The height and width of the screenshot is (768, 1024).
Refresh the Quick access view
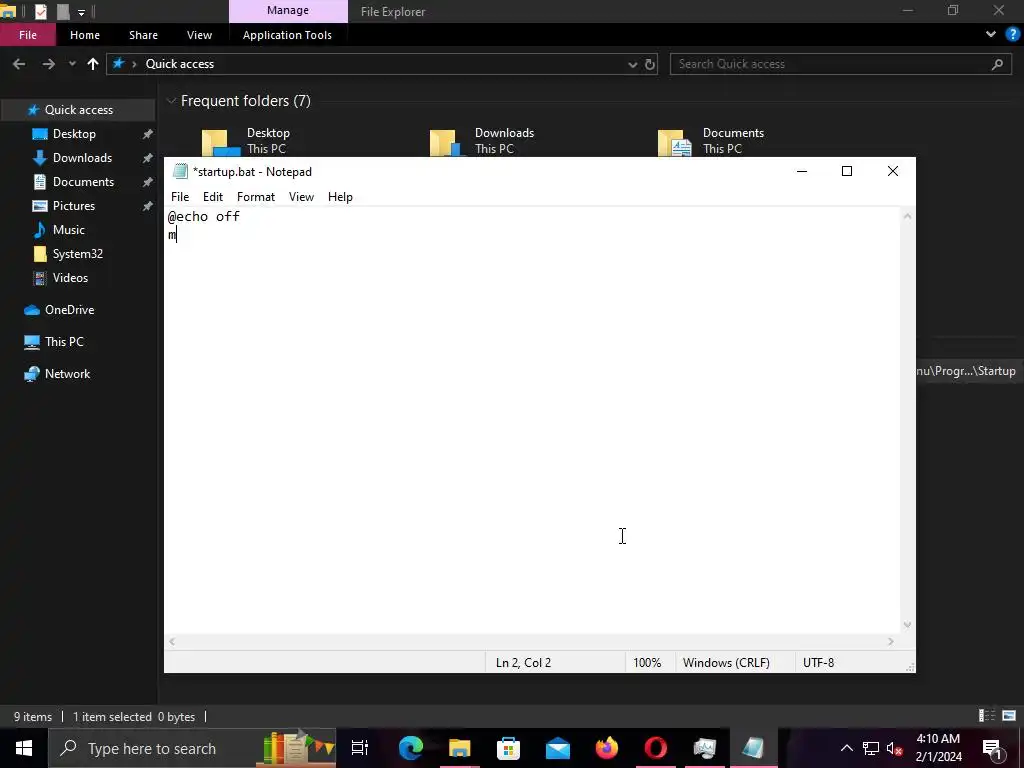(x=650, y=65)
